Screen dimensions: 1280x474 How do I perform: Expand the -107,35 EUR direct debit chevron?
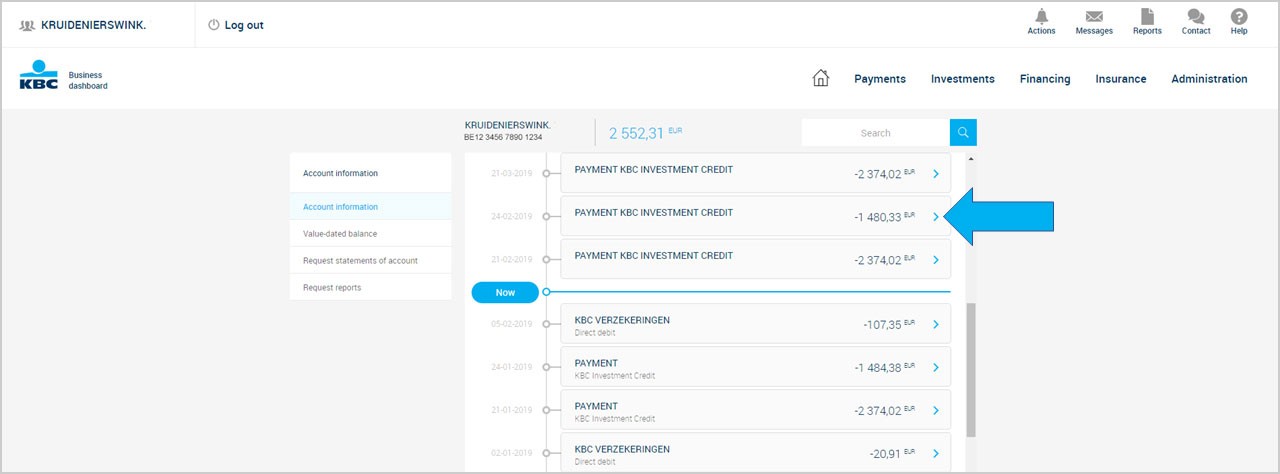coord(936,325)
